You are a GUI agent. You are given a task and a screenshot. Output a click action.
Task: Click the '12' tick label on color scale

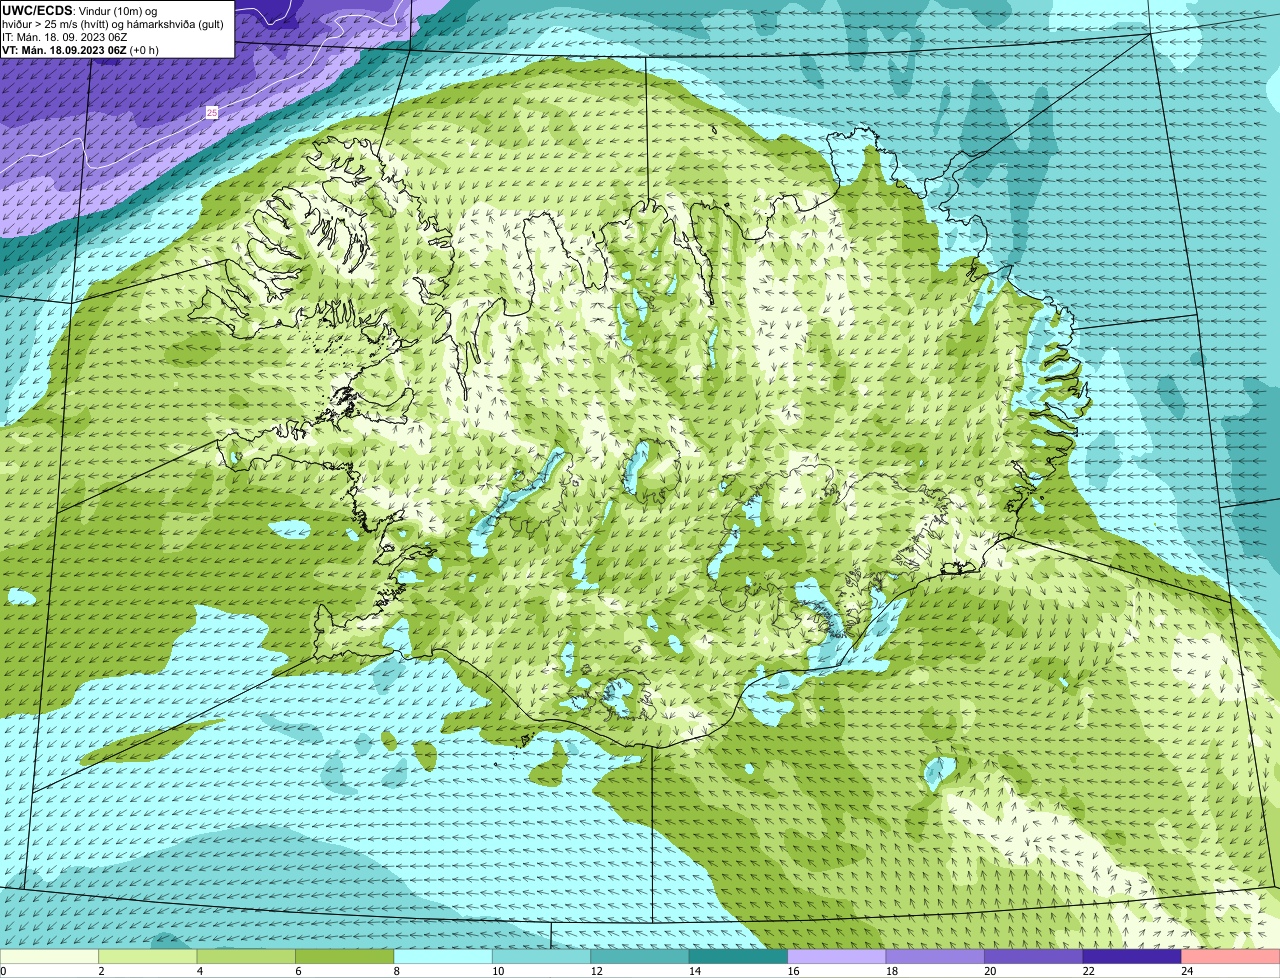596,971
